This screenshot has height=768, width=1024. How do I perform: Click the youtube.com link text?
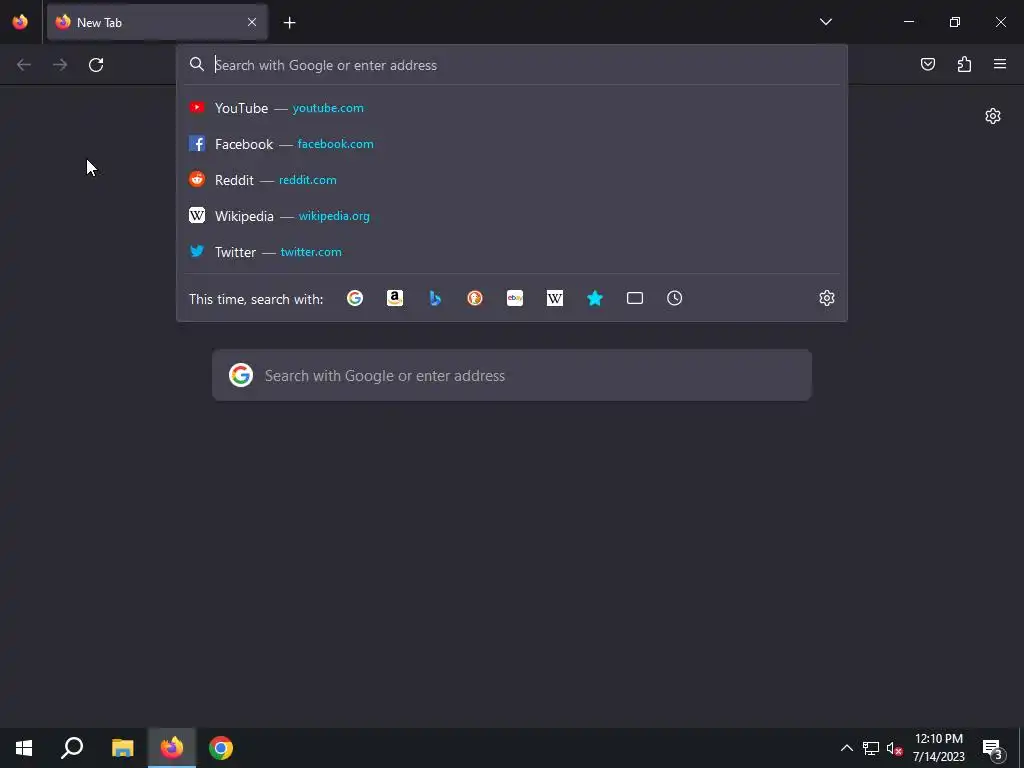point(328,108)
